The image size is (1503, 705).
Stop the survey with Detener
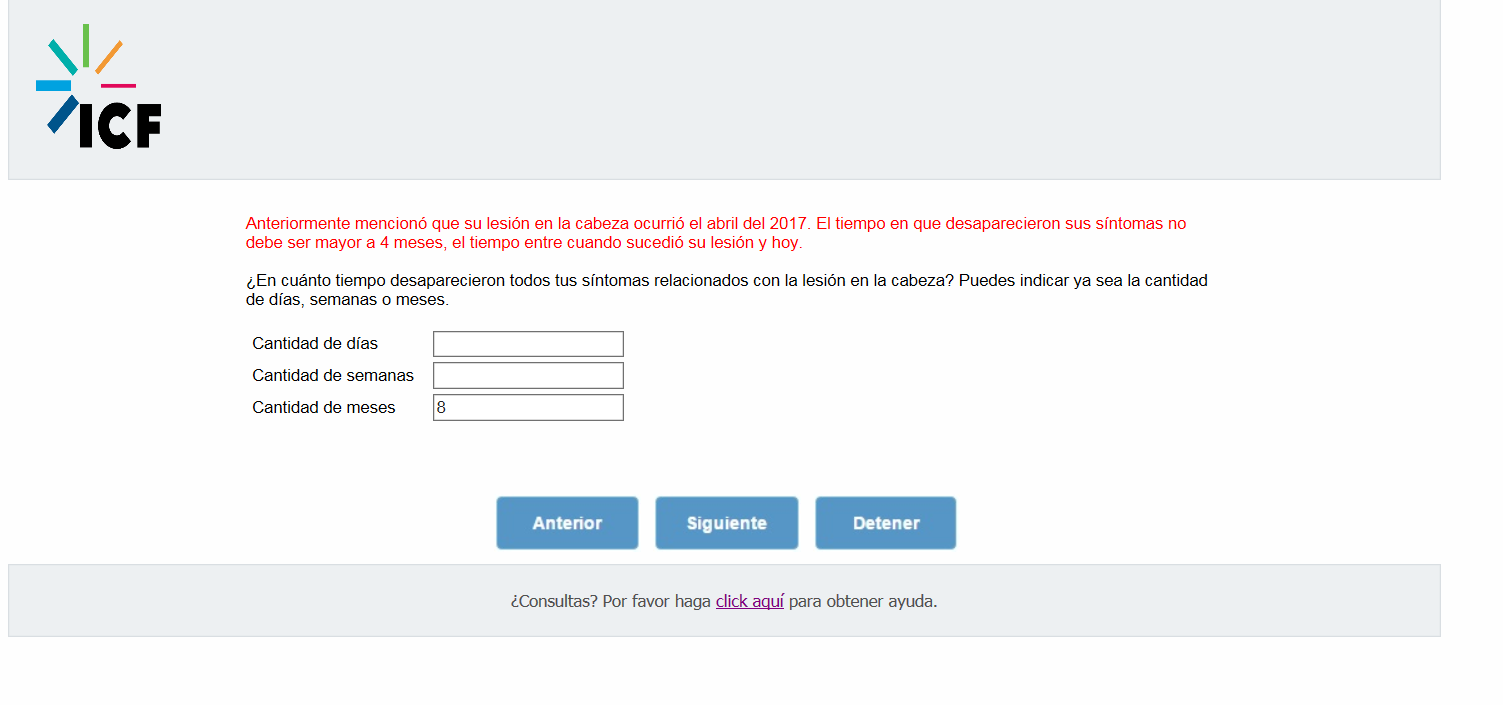coord(886,523)
